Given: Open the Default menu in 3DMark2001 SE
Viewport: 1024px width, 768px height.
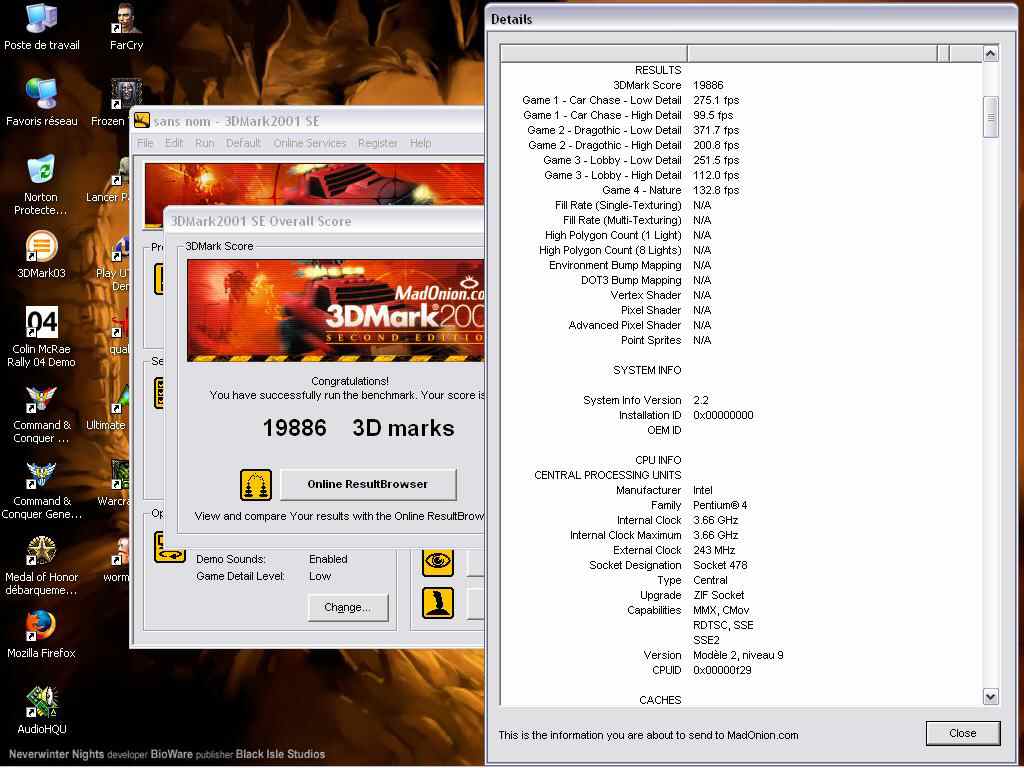Looking at the screenshot, I should (243, 143).
